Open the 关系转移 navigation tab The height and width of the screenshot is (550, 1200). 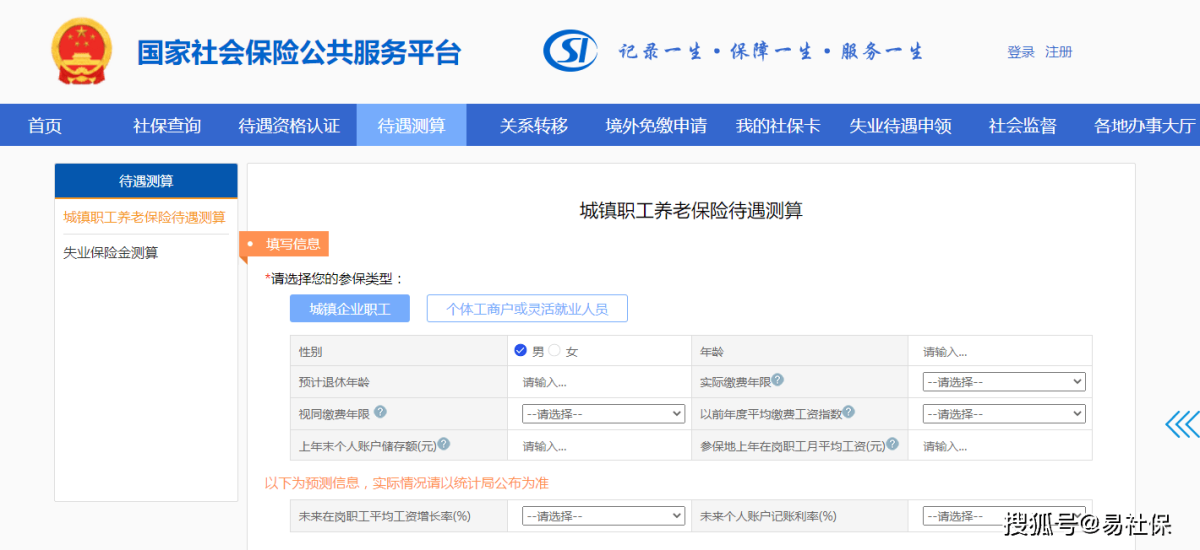point(534,126)
